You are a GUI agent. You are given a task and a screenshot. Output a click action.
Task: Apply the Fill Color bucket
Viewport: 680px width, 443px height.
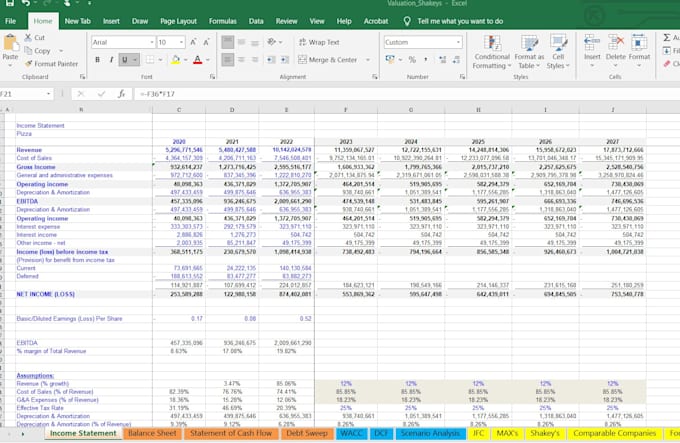click(176, 60)
